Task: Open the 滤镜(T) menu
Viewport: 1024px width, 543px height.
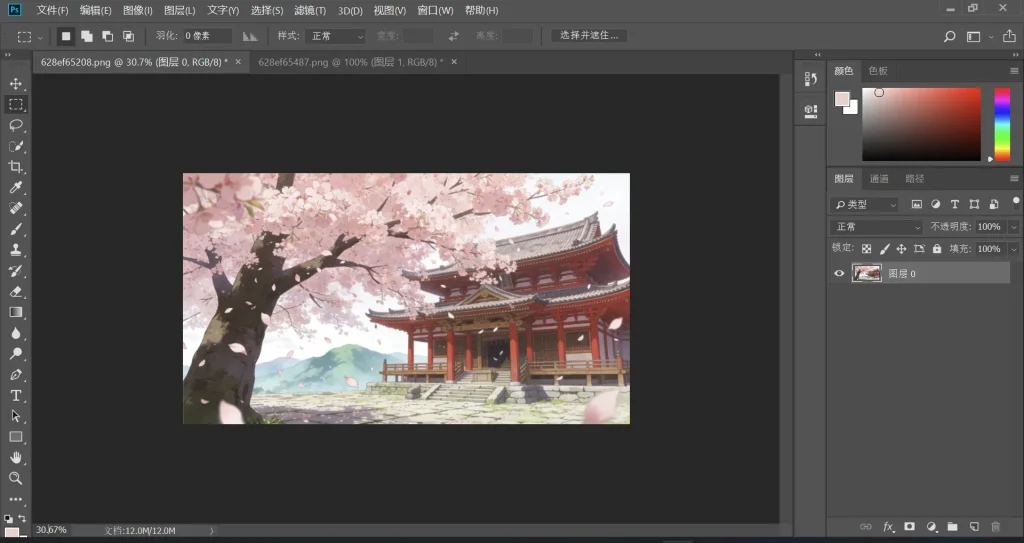Action: click(x=310, y=10)
